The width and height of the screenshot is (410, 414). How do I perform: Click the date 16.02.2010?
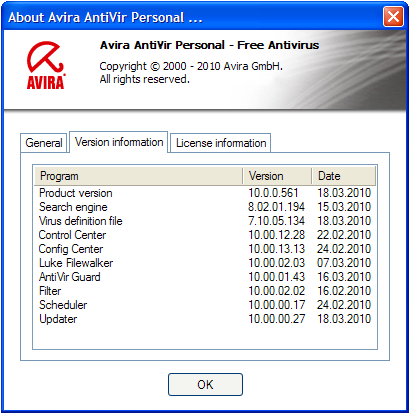click(x=344, y=291)
